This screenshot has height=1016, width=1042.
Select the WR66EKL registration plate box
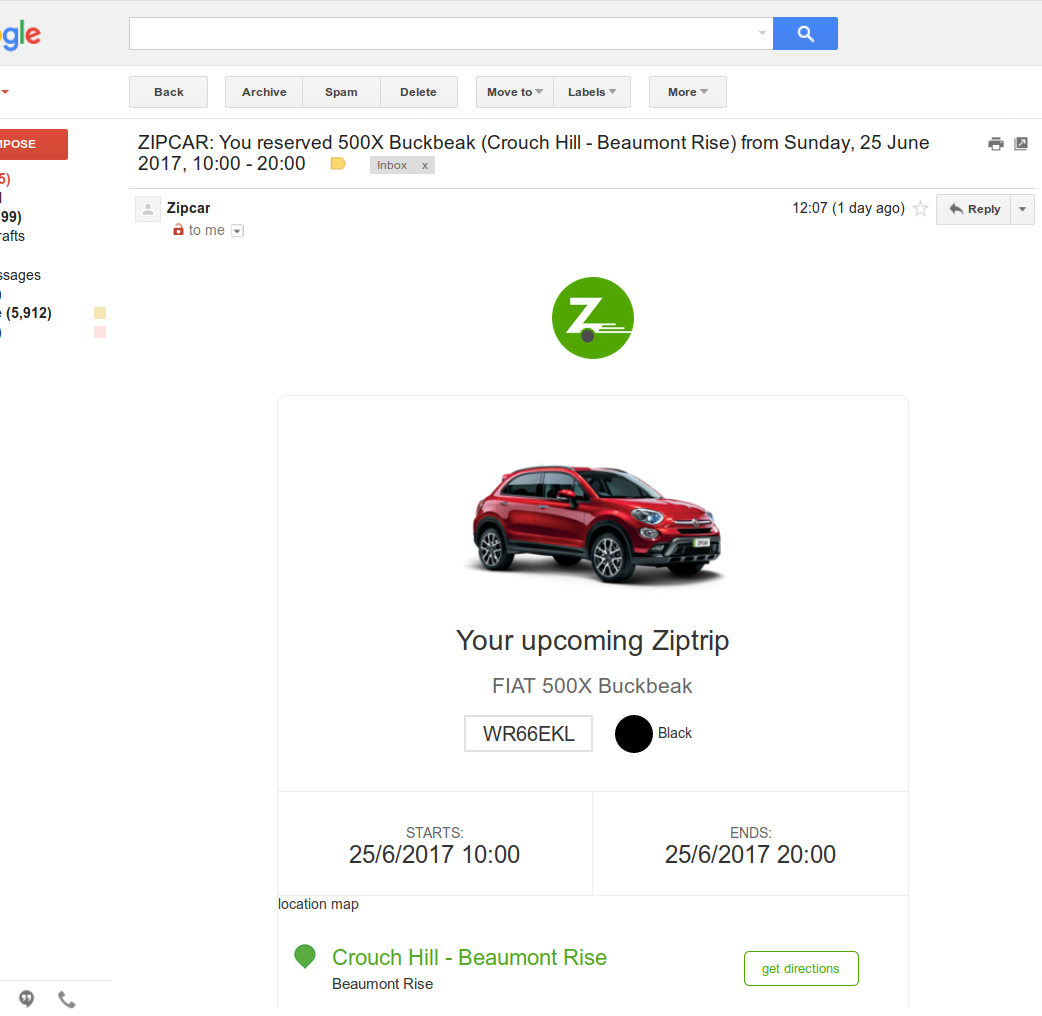coord(528,734)
